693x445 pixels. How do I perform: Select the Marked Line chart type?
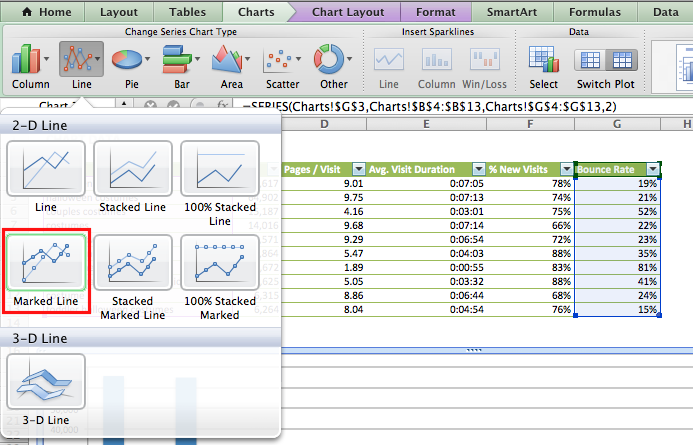46,263
